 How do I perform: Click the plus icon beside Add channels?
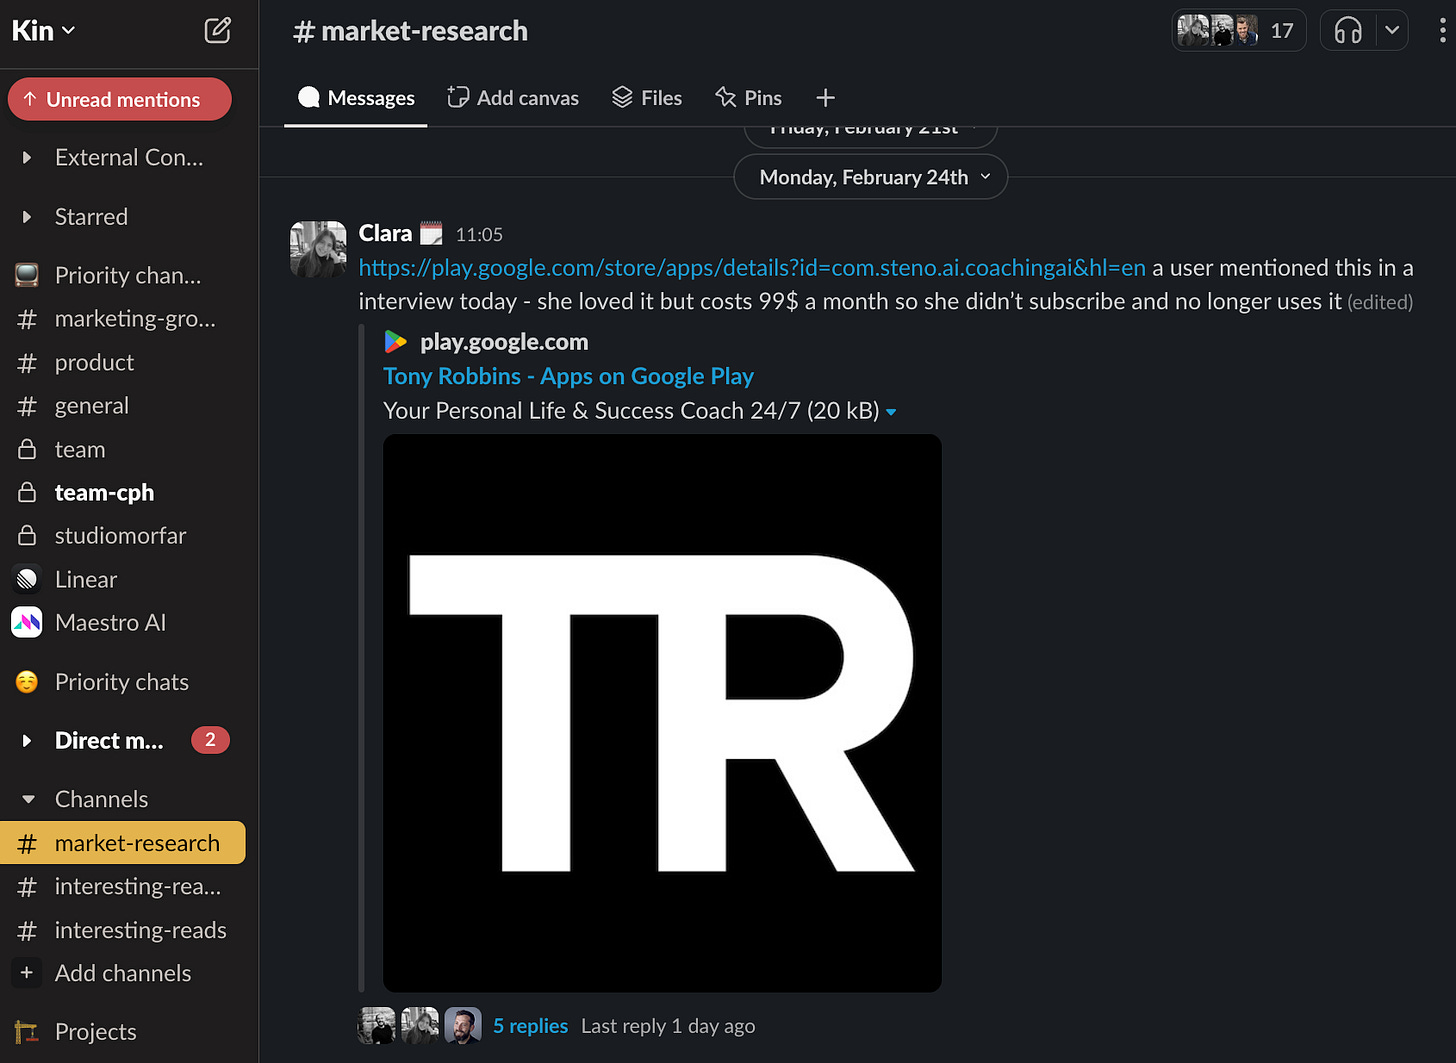(27, 973)
